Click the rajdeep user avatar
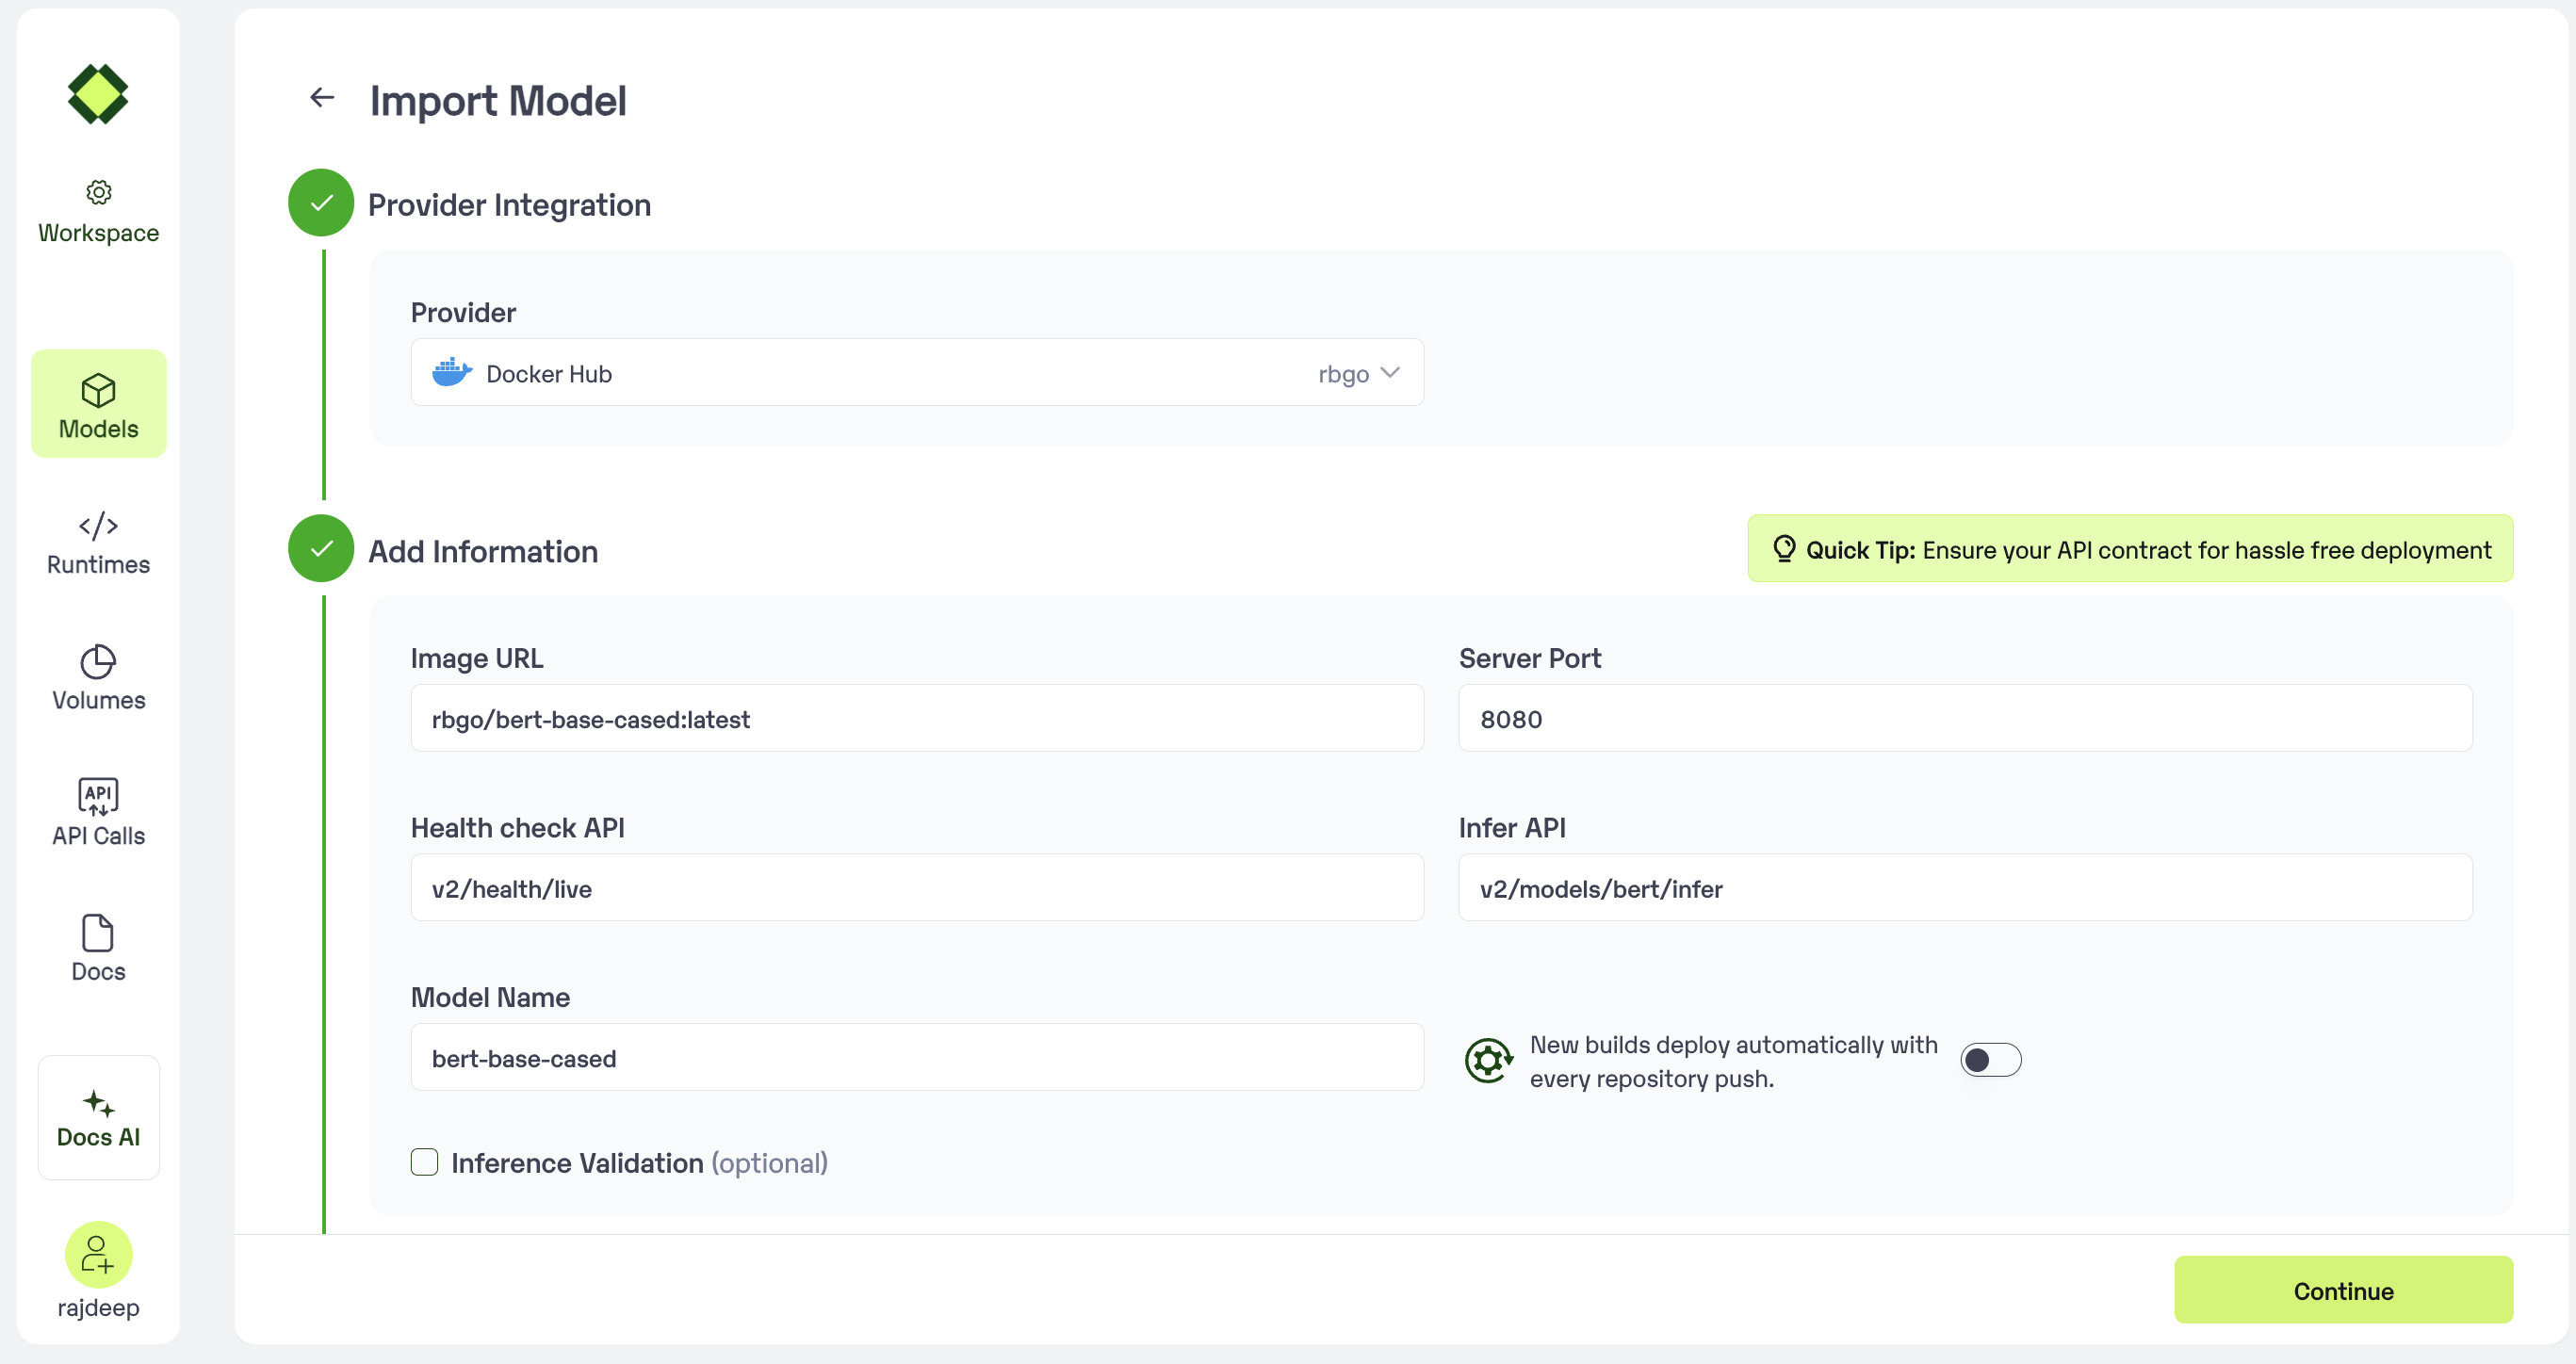 98,1254
